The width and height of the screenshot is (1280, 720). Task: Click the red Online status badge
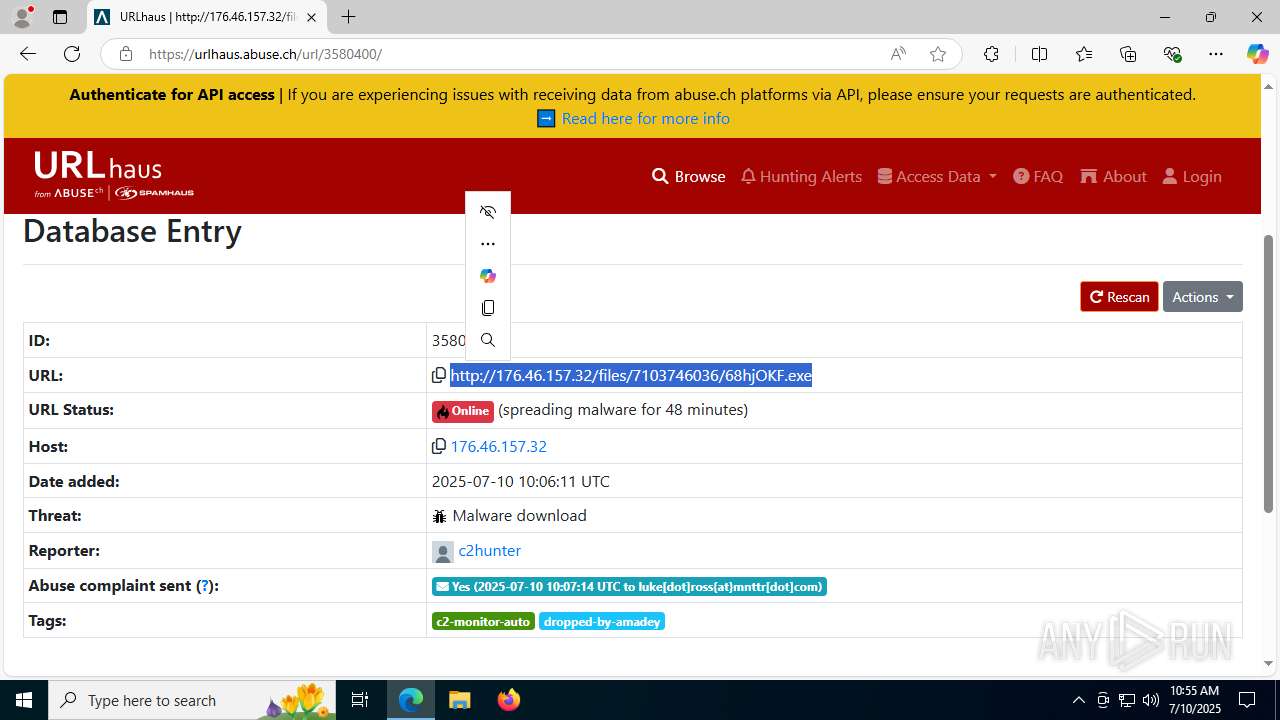(x=463, y=411)
